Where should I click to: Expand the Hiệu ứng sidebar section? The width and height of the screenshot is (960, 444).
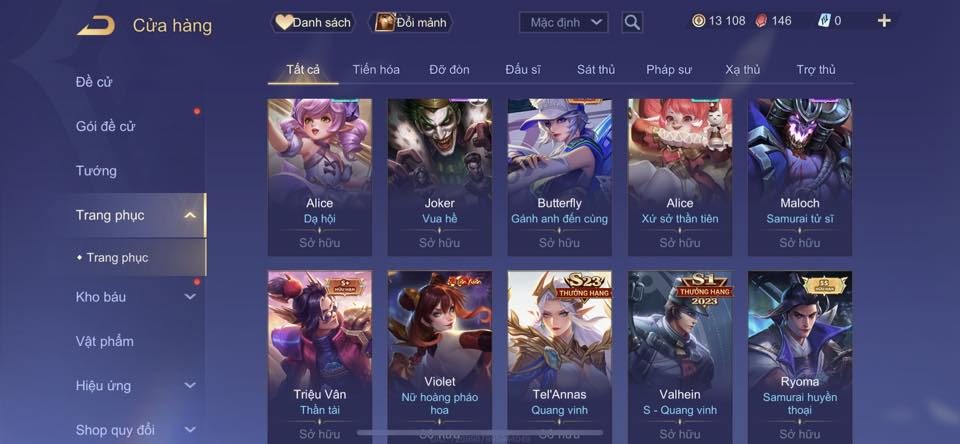[x=190, y=386]
